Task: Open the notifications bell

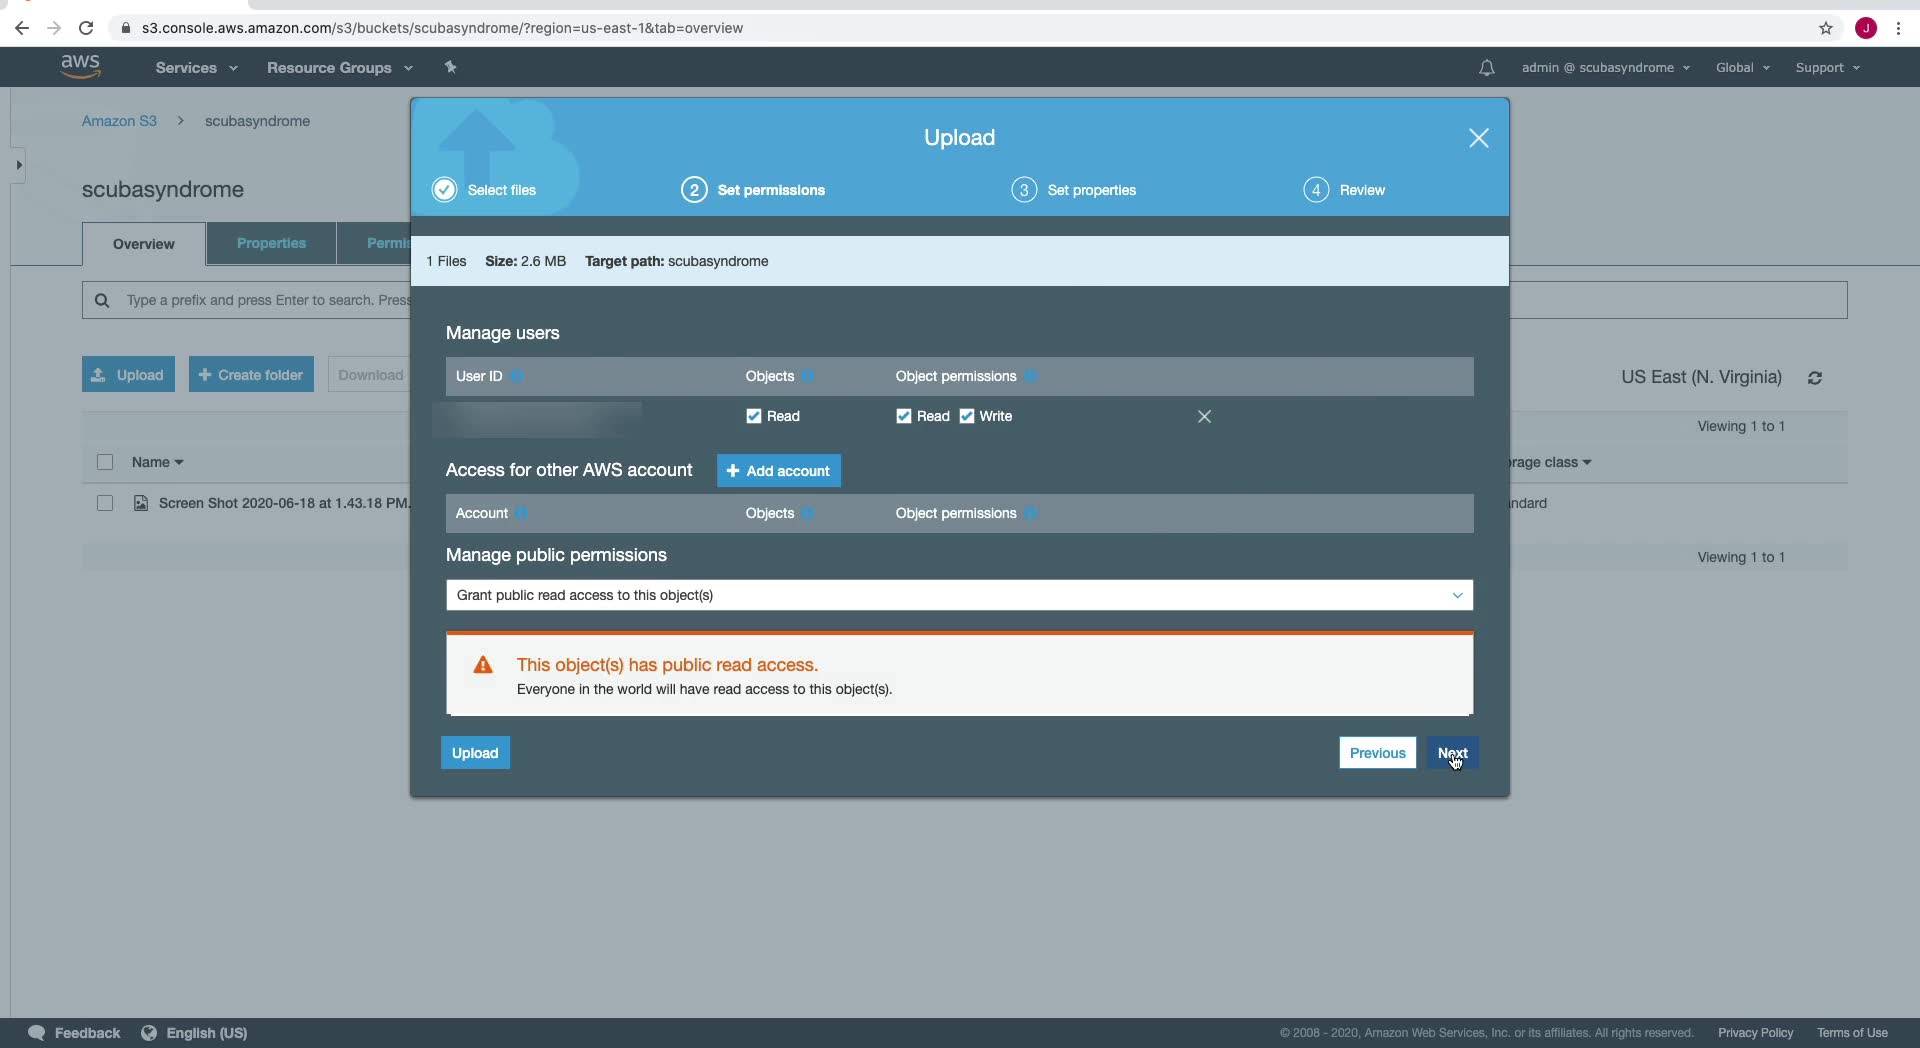Action: click(1487, 68)
